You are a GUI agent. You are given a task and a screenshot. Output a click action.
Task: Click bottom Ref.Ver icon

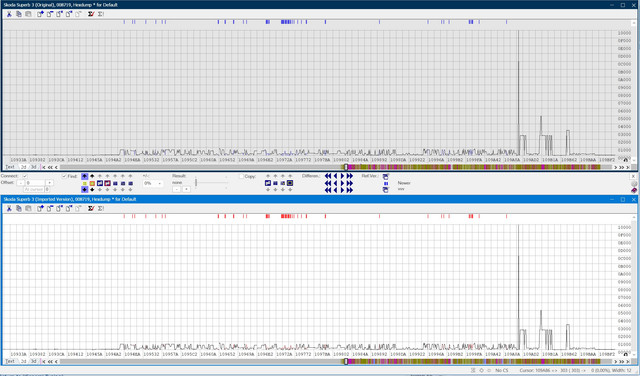pyautogui.click(x=386, y=190)
